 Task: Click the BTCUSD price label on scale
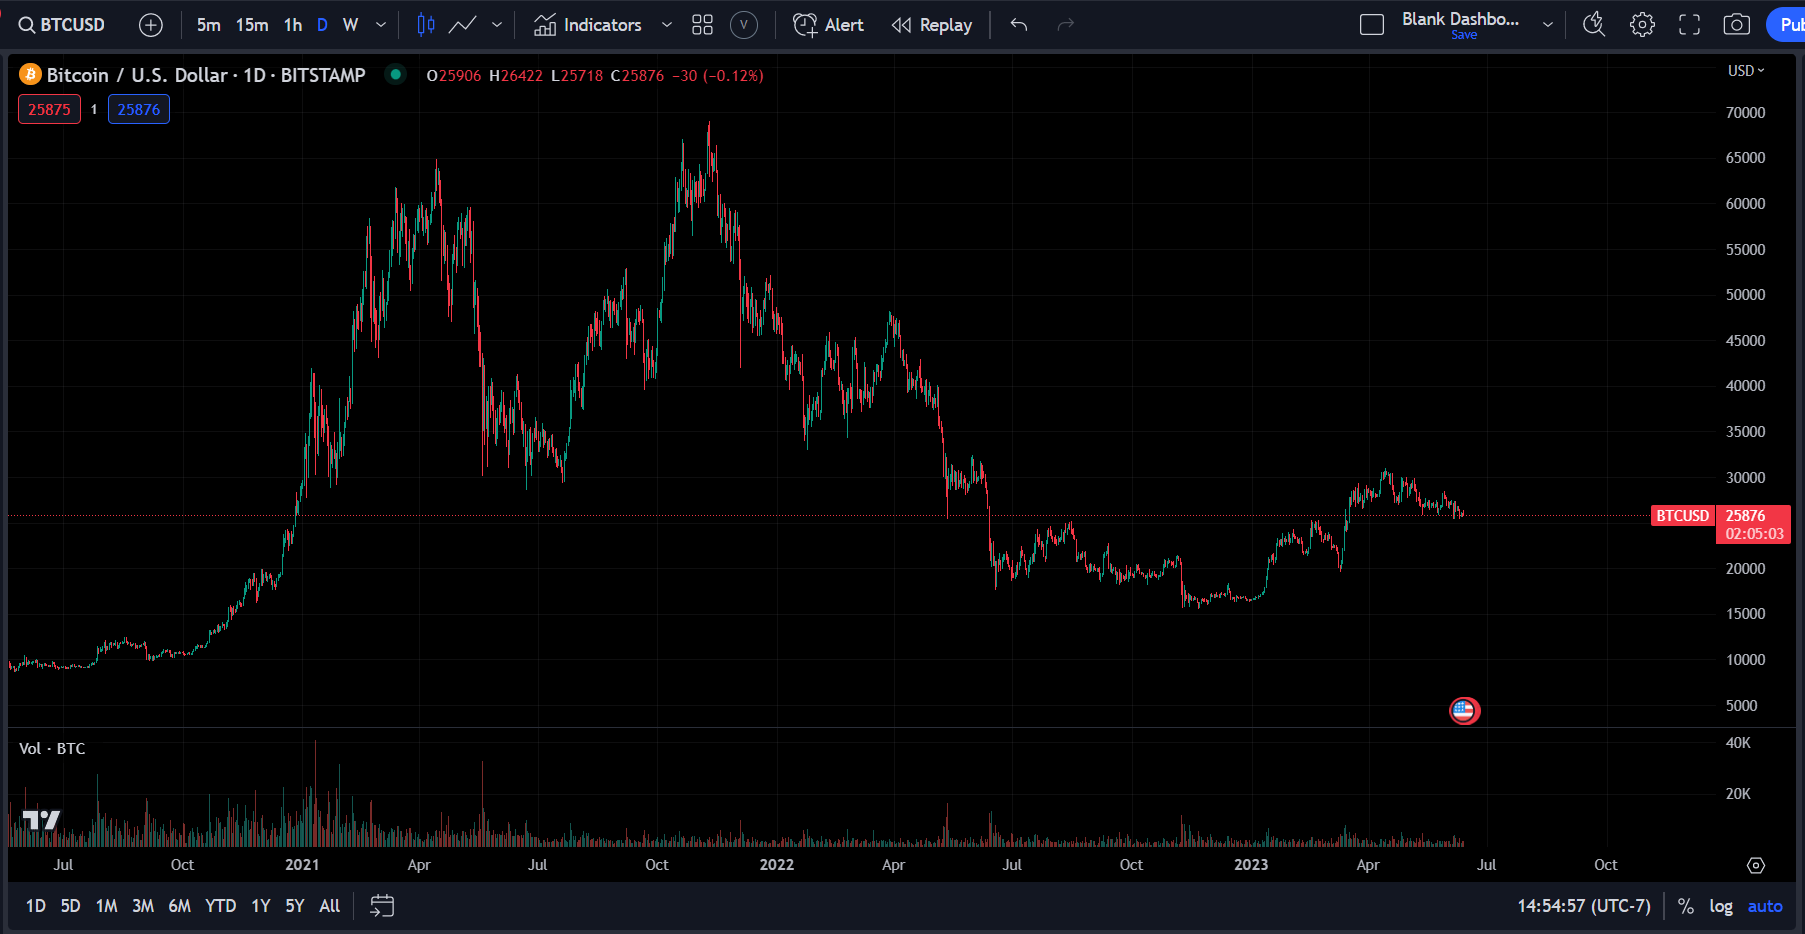[x=1683, y=516]
